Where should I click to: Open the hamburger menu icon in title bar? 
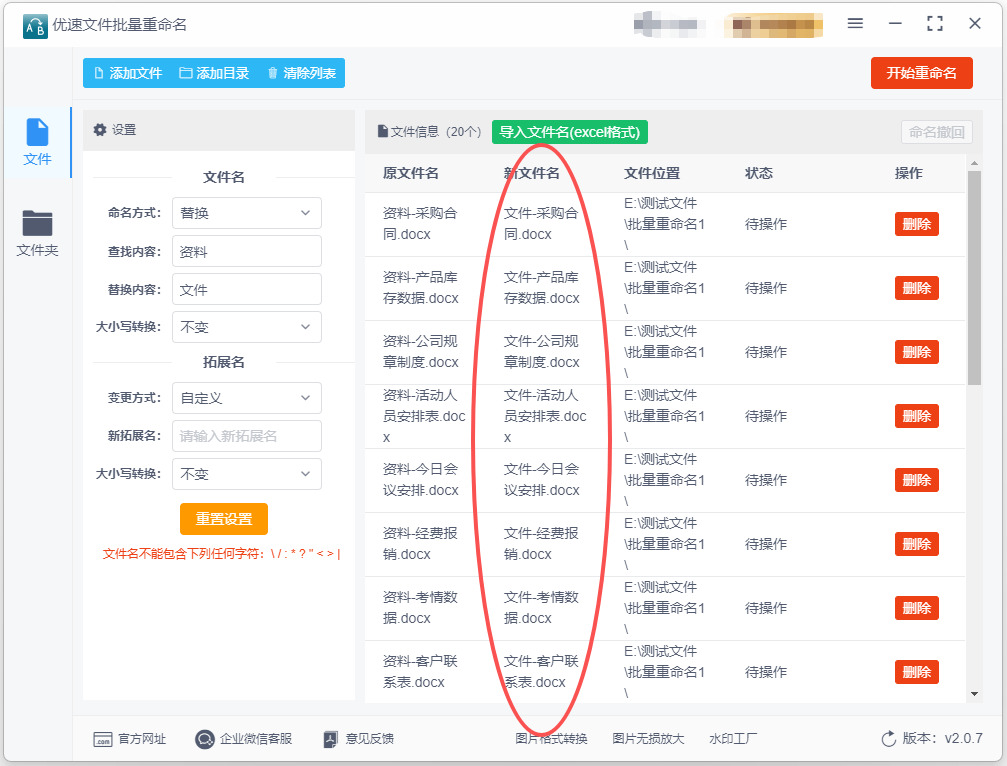(x=855, y=23)
